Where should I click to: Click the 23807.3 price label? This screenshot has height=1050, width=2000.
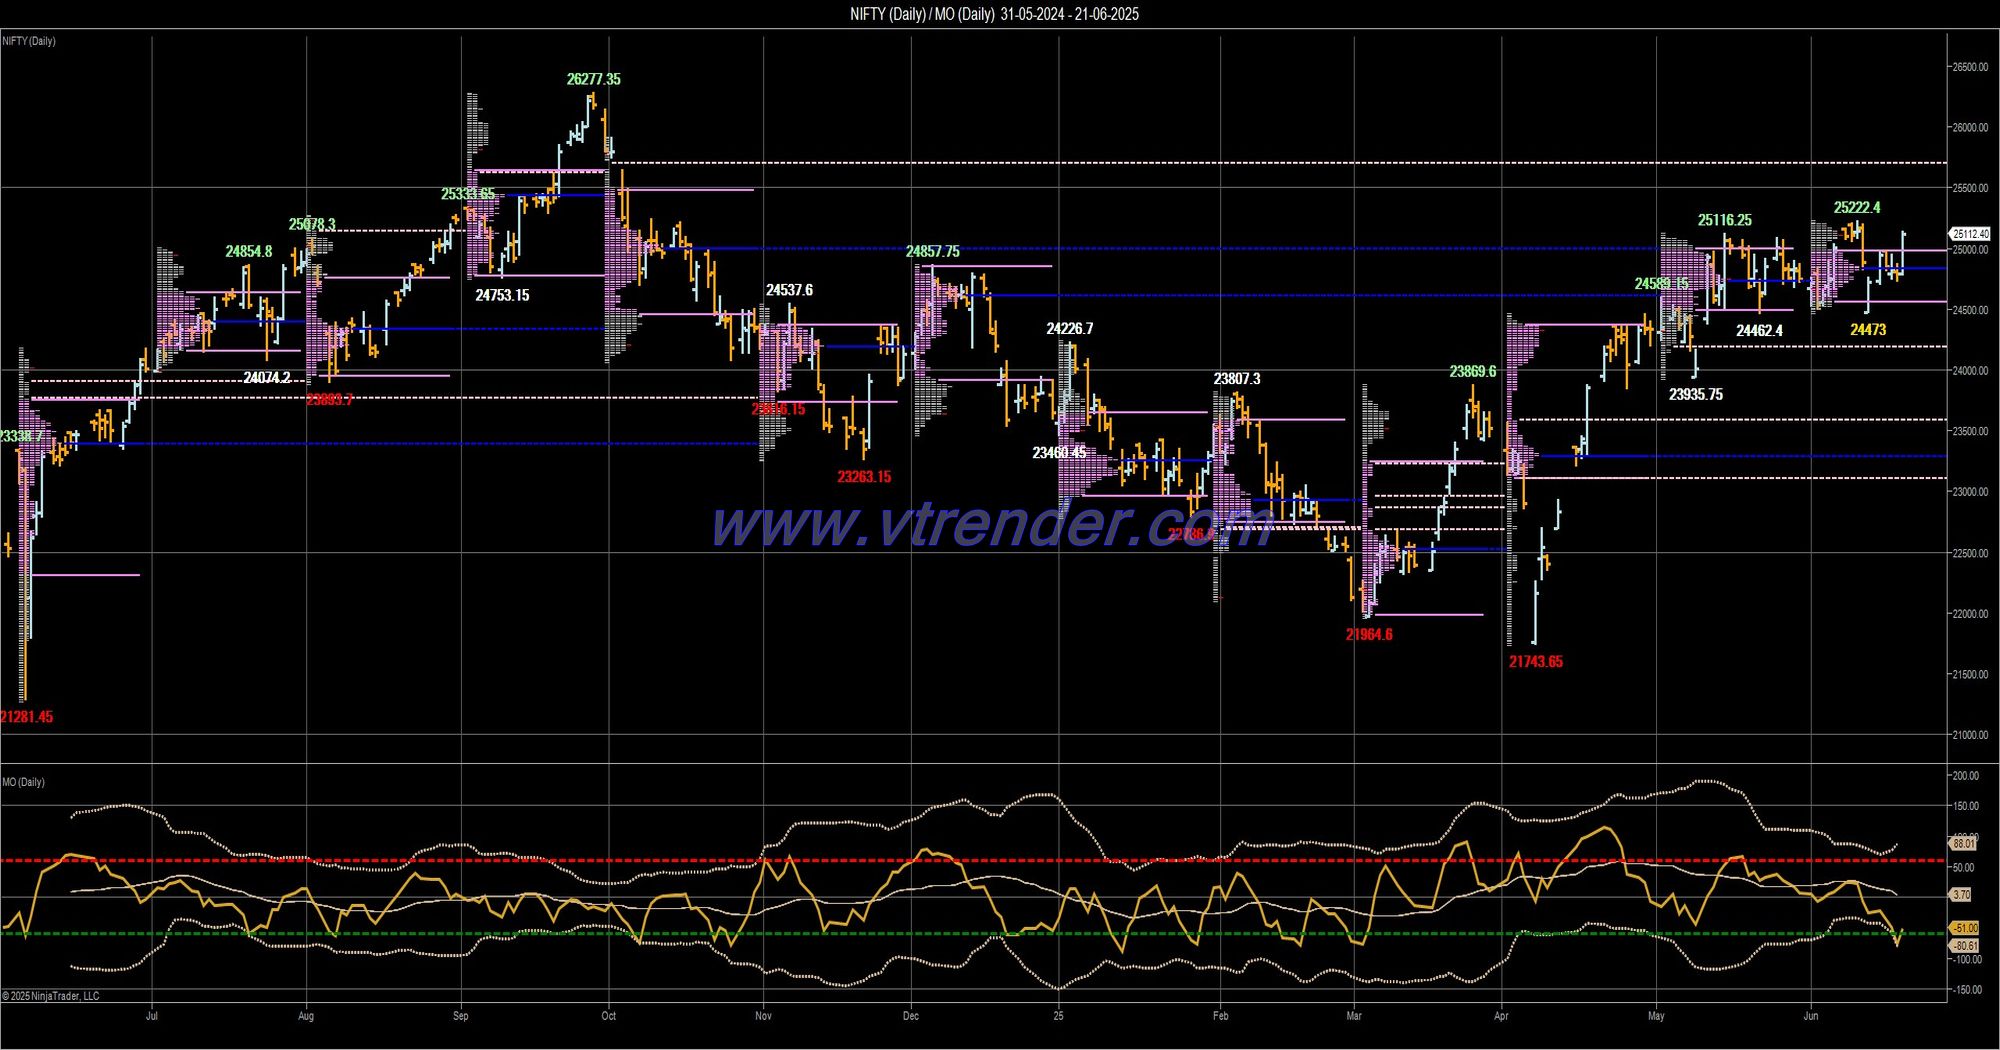click(1236, 378)
